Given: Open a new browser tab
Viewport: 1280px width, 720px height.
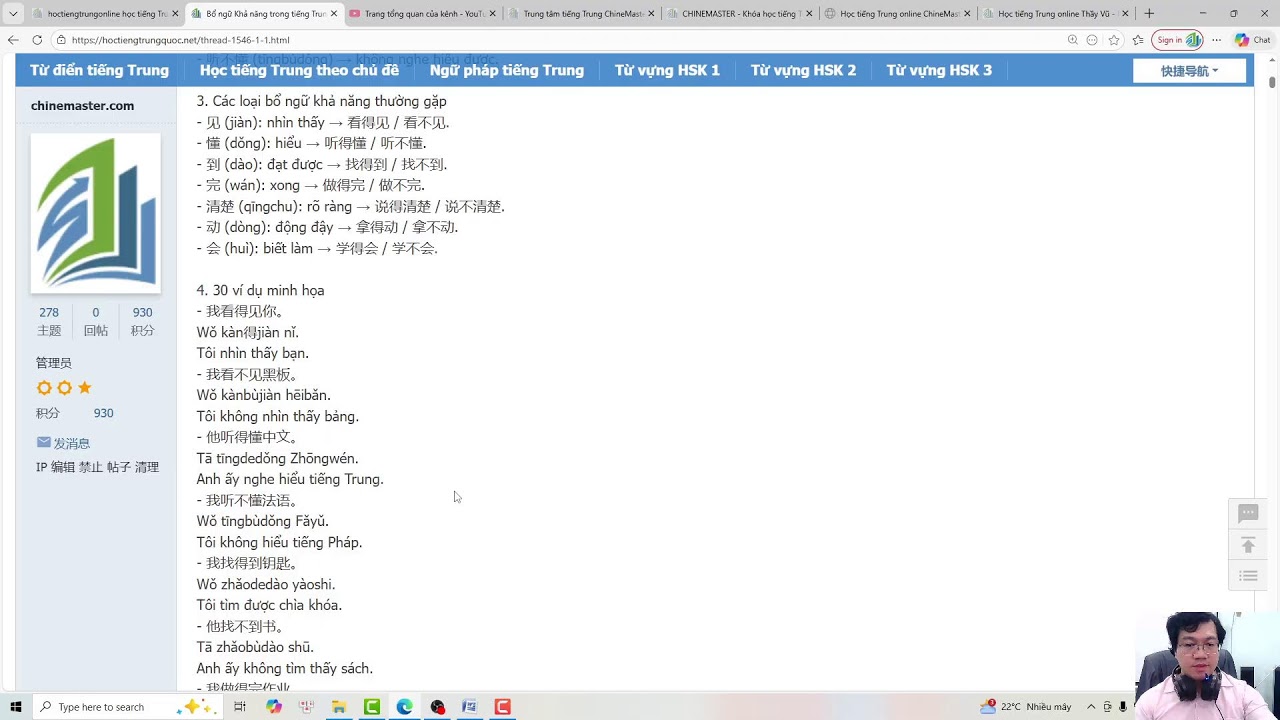Looking at the screenshot, I should [1149, 14].
